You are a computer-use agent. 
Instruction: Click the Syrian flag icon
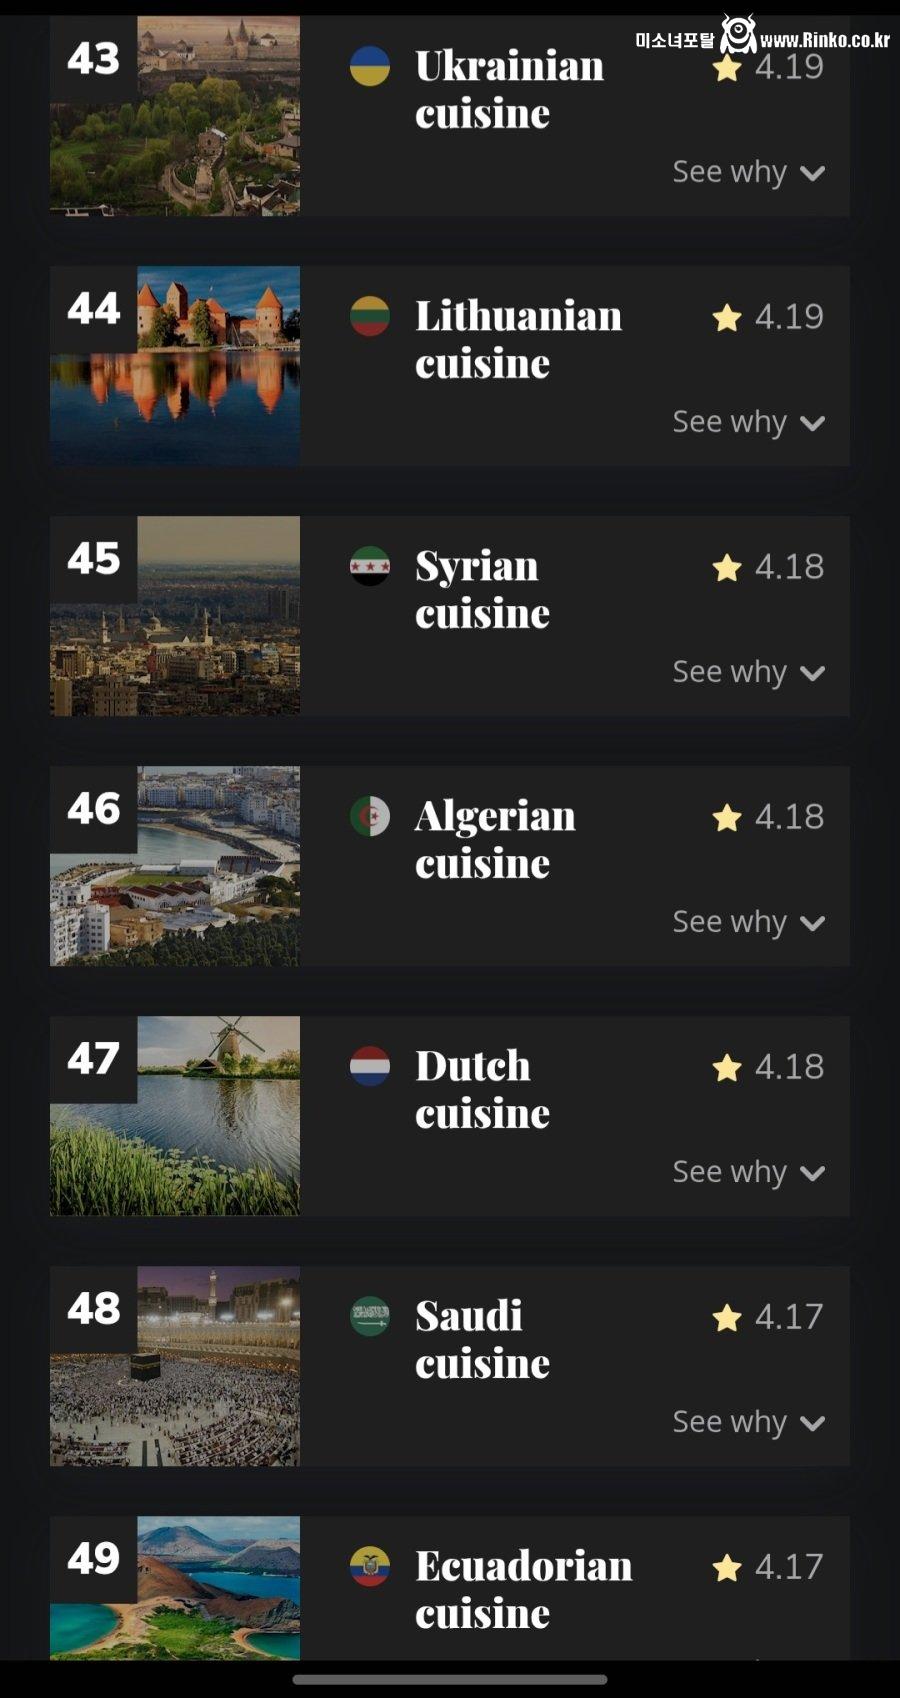370,566
